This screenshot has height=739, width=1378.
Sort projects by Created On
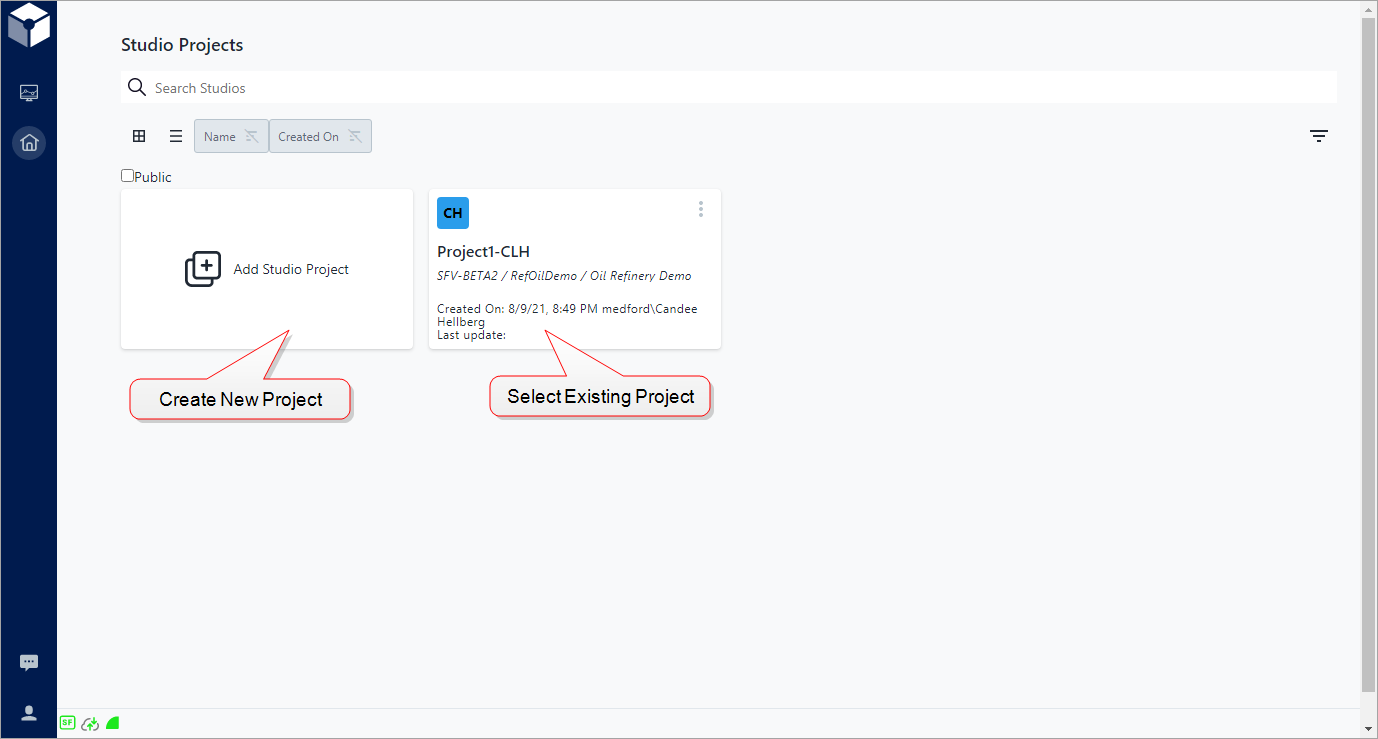[319, 135]
